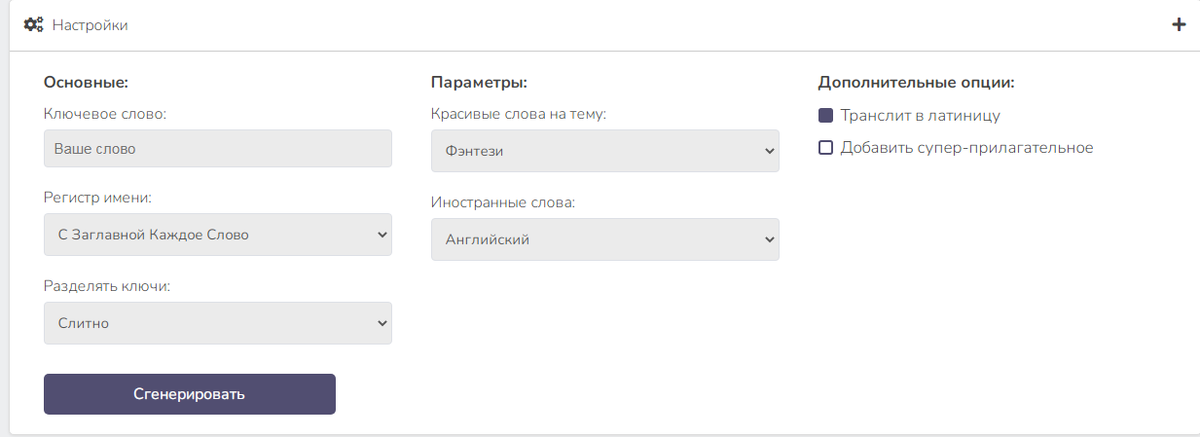
Task: Open the Регистр имени dropdown
Action: tap(218, 235)
